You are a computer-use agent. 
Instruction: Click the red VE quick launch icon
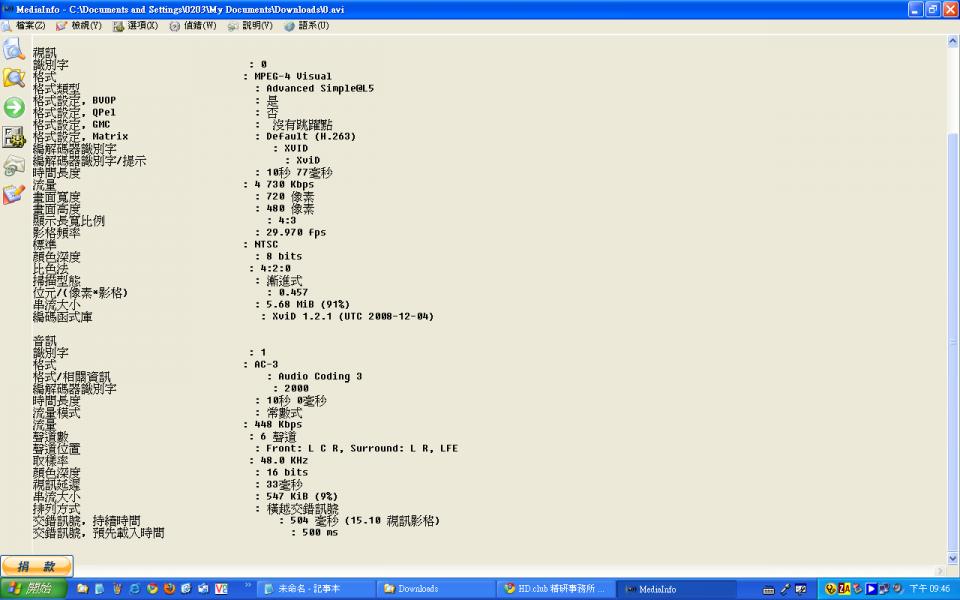(221, 589)
